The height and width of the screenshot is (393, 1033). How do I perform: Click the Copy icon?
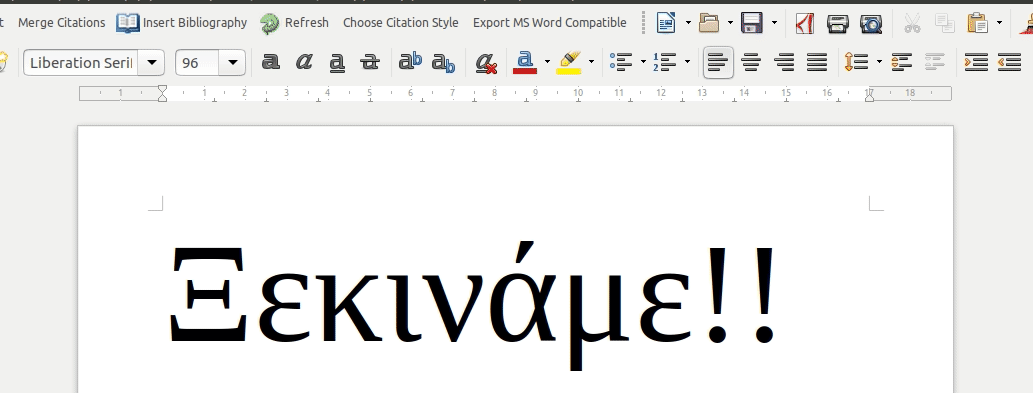point(945,23)
